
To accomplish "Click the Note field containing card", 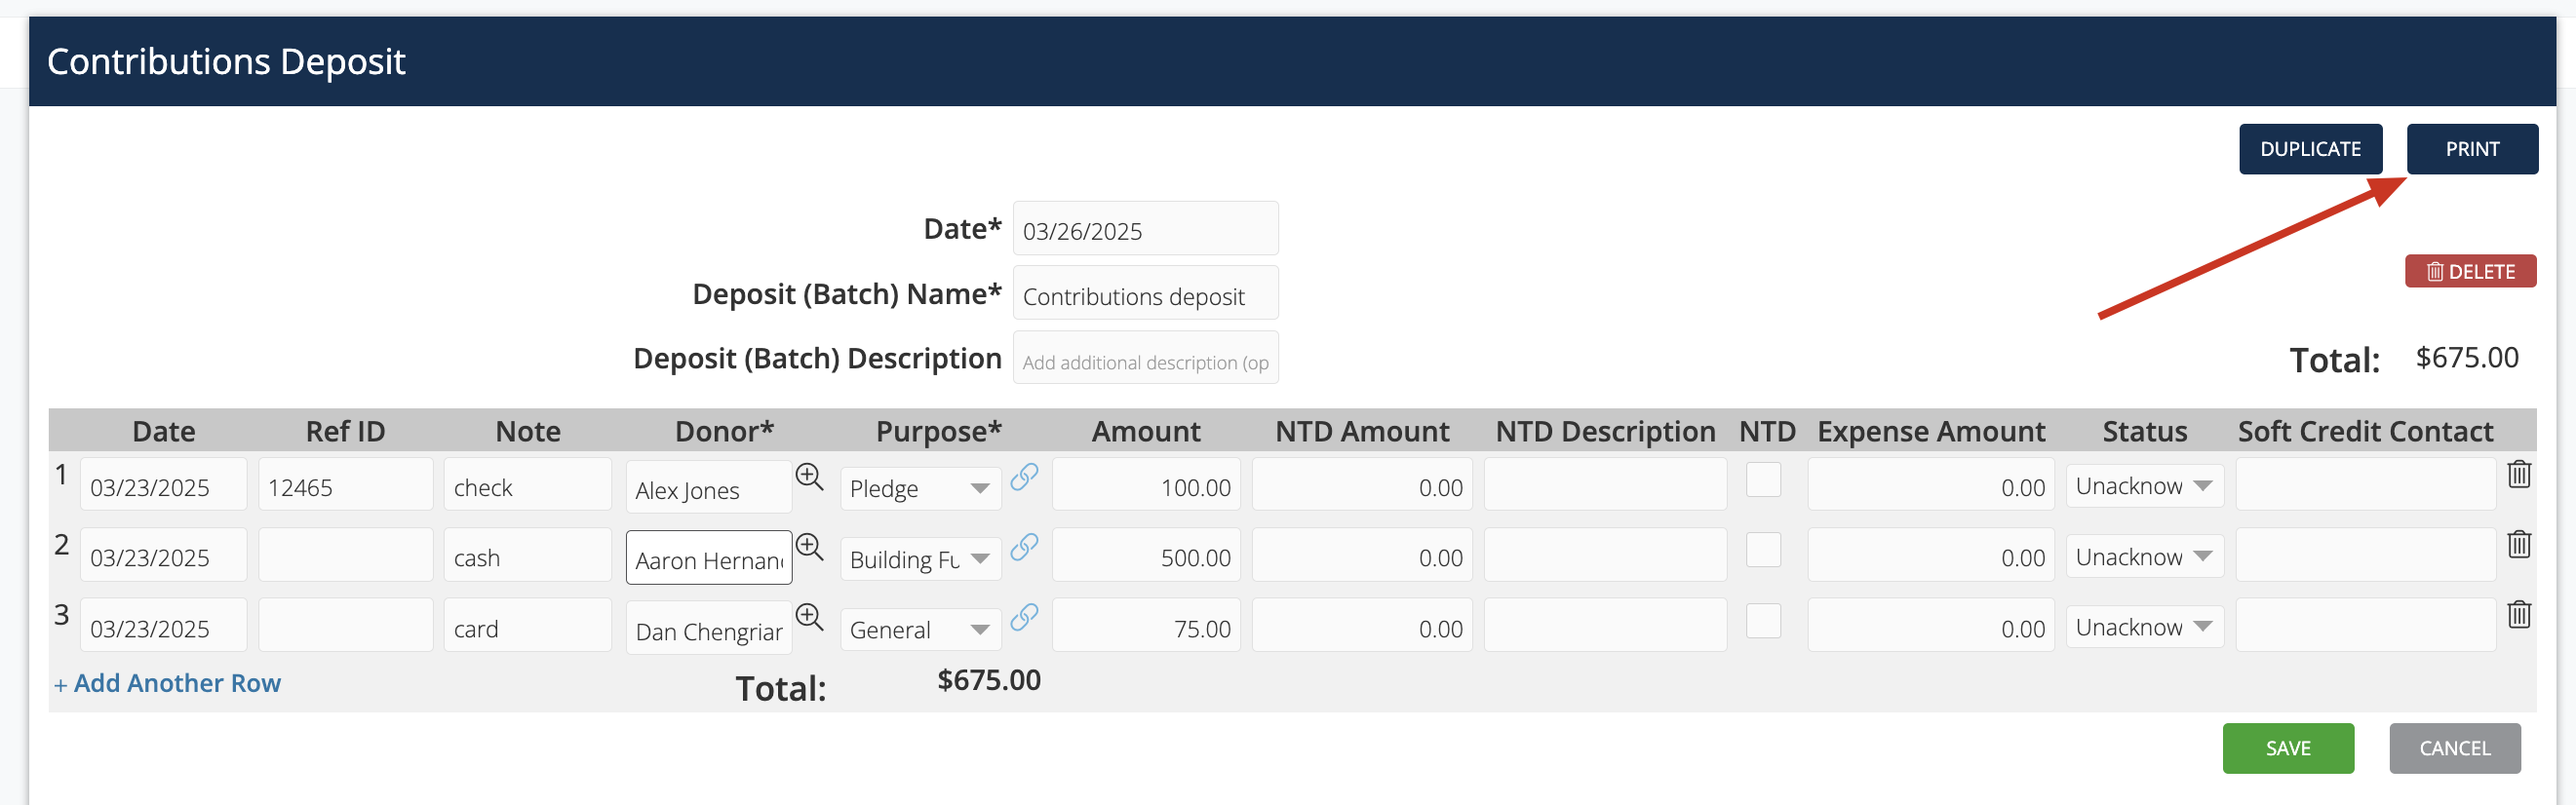I will (527, 626).
